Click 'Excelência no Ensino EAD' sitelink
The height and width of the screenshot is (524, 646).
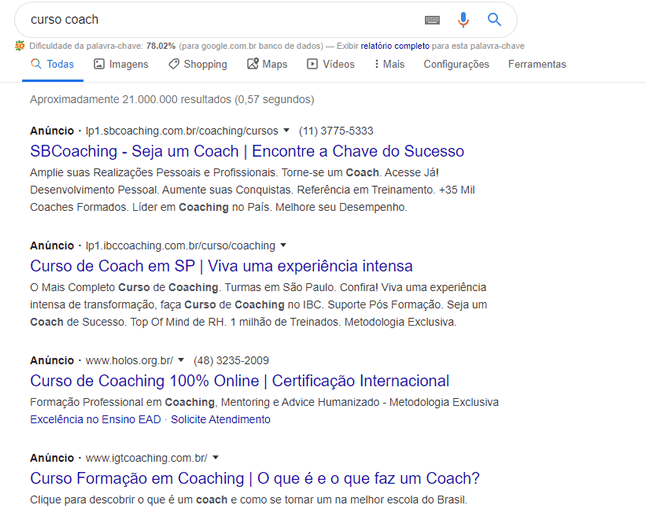tap(95, 419)
